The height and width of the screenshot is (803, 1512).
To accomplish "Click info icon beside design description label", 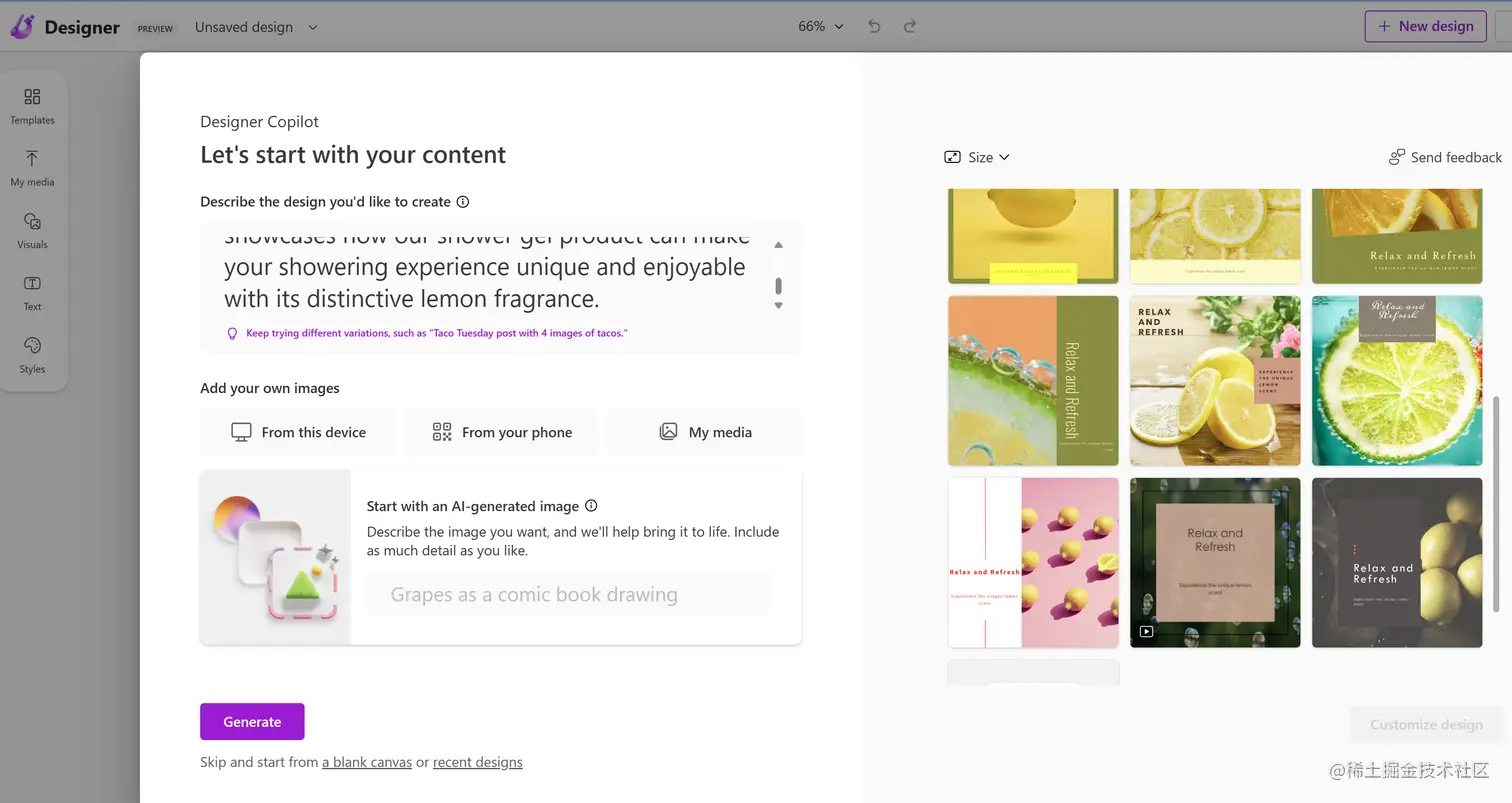I will (463, 202).
